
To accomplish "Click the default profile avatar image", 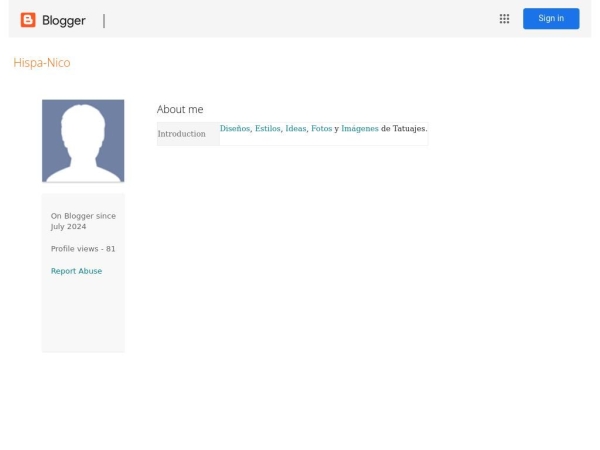I will pos(83,141).
